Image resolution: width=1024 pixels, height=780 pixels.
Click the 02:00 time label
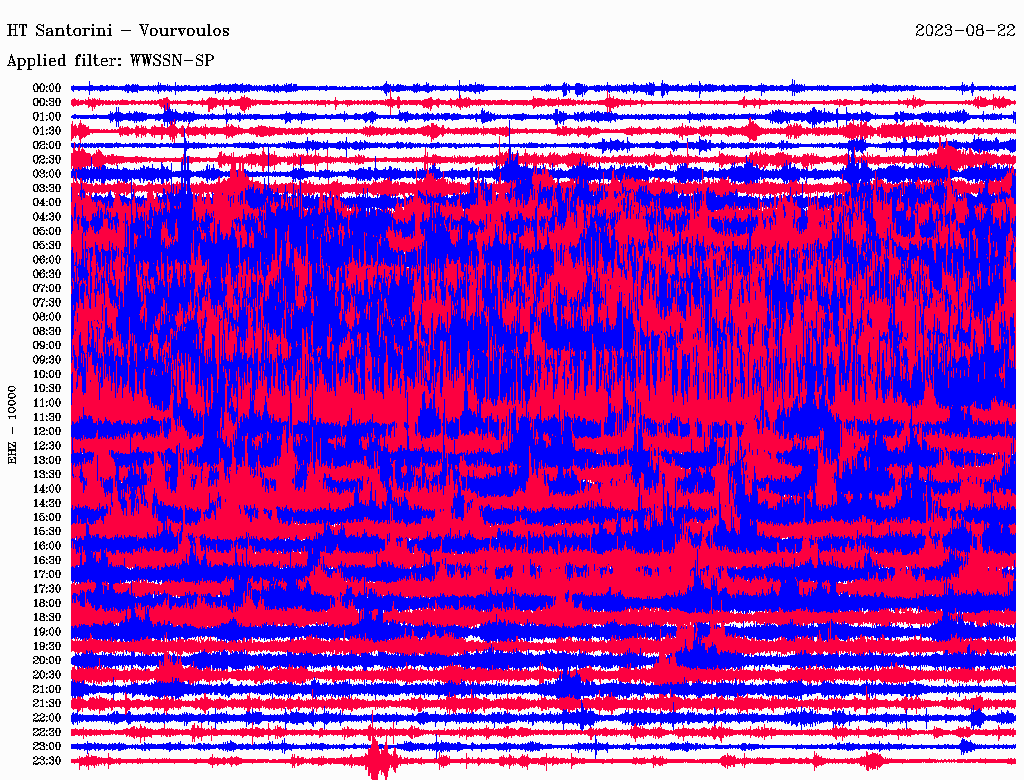coord(47,145)
